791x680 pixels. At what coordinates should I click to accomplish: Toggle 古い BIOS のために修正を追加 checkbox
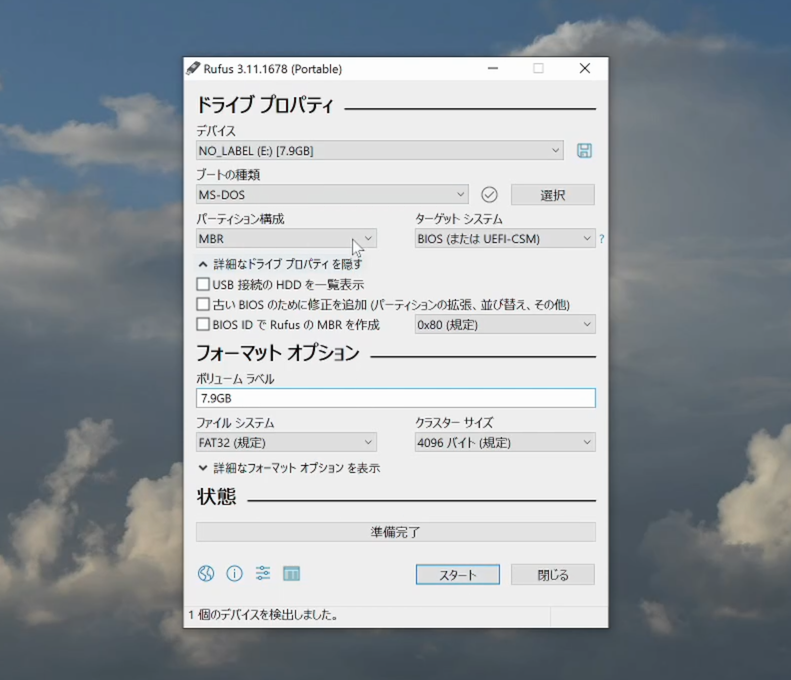(203, 304)
